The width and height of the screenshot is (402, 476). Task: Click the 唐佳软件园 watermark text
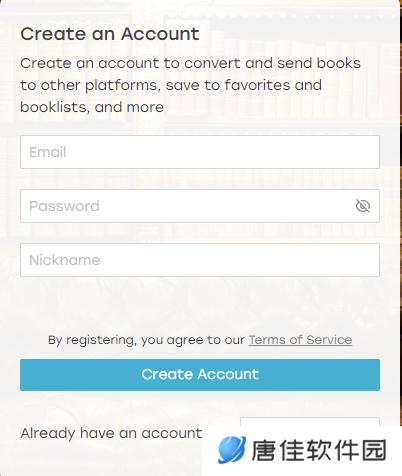(x=319, y=450)
